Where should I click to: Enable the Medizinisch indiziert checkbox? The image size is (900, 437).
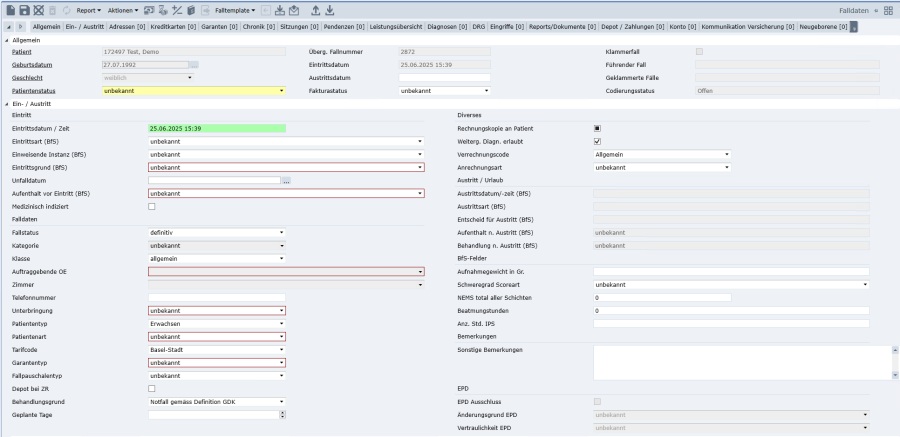[152, 206]
